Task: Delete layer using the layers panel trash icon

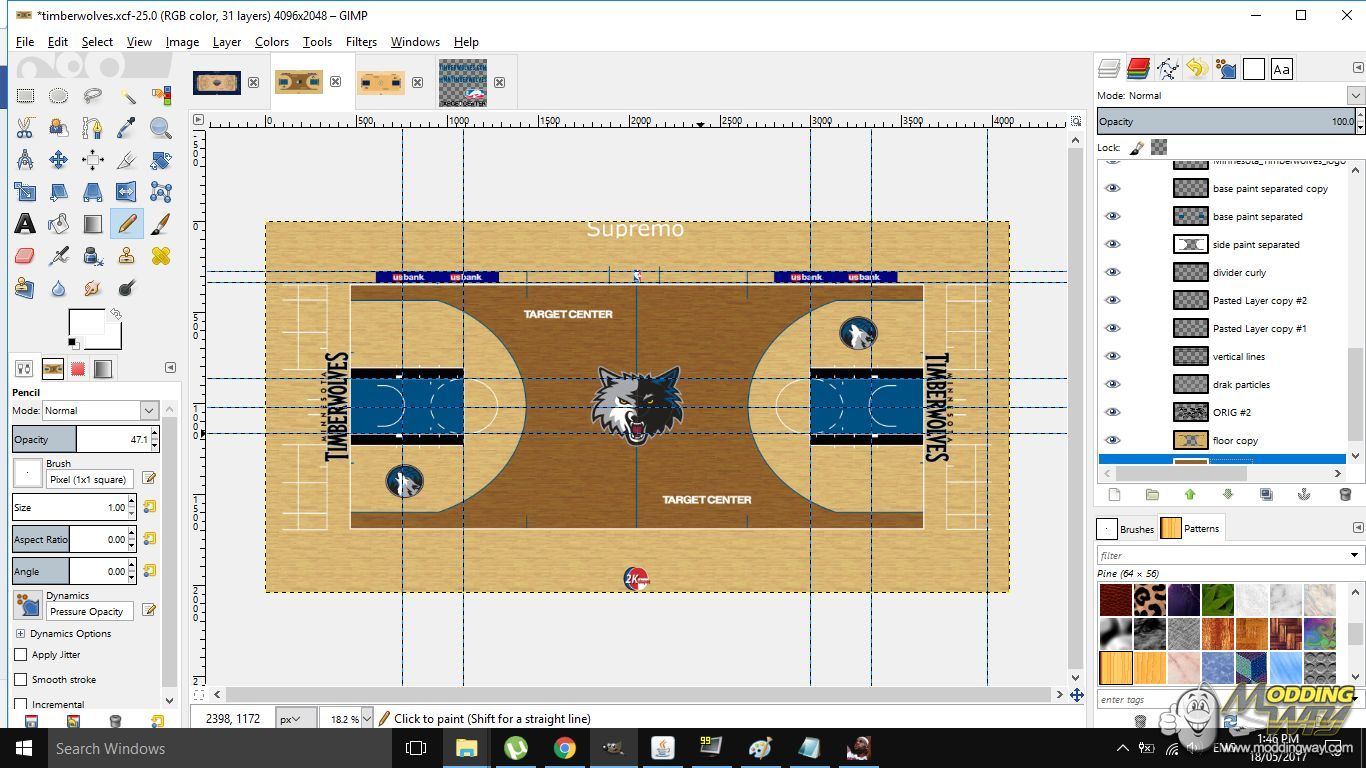Action: click(1344, 495)
